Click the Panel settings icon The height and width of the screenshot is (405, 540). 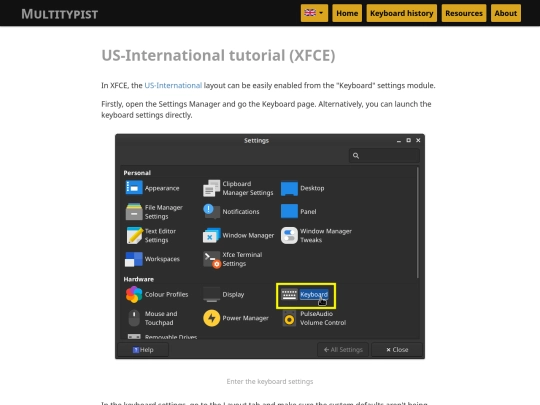tap(289, 211)
